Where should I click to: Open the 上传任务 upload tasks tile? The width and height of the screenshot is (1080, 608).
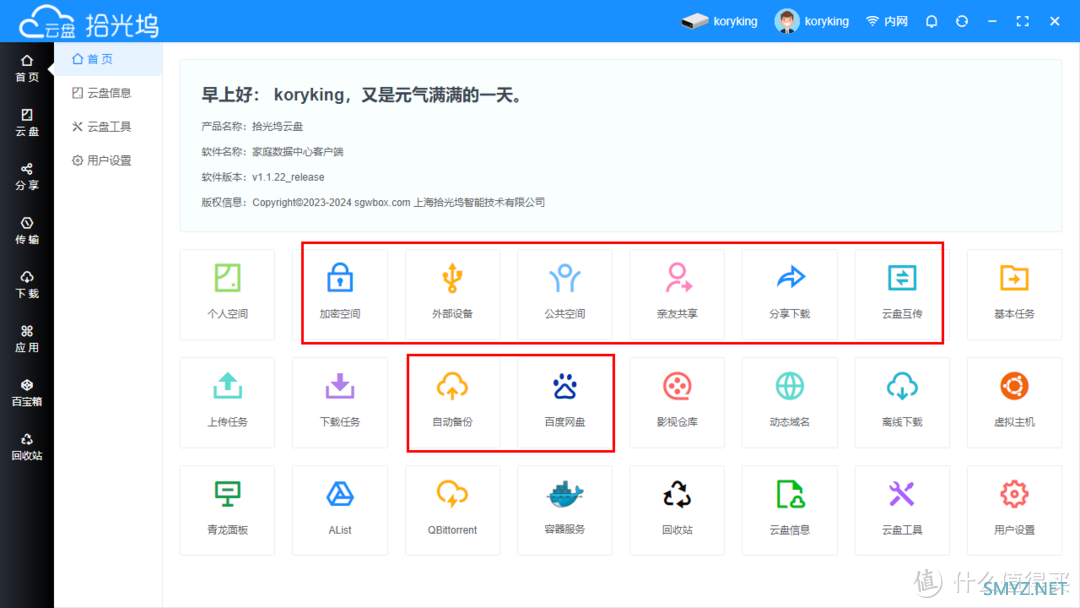coord(227,402)
